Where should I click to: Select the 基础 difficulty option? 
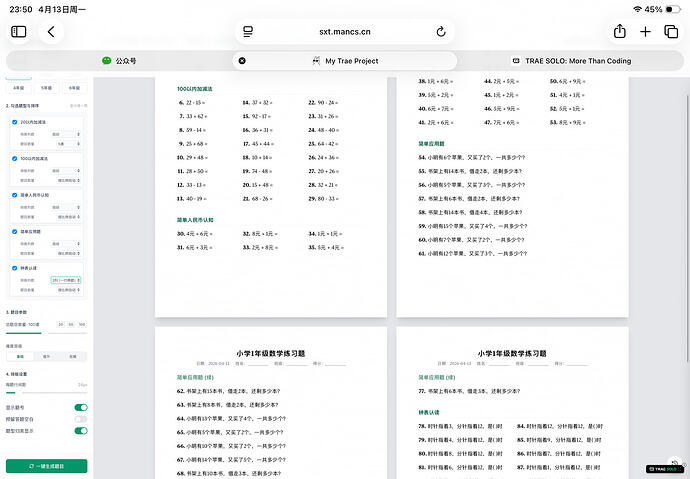click(x=20, y=356)
